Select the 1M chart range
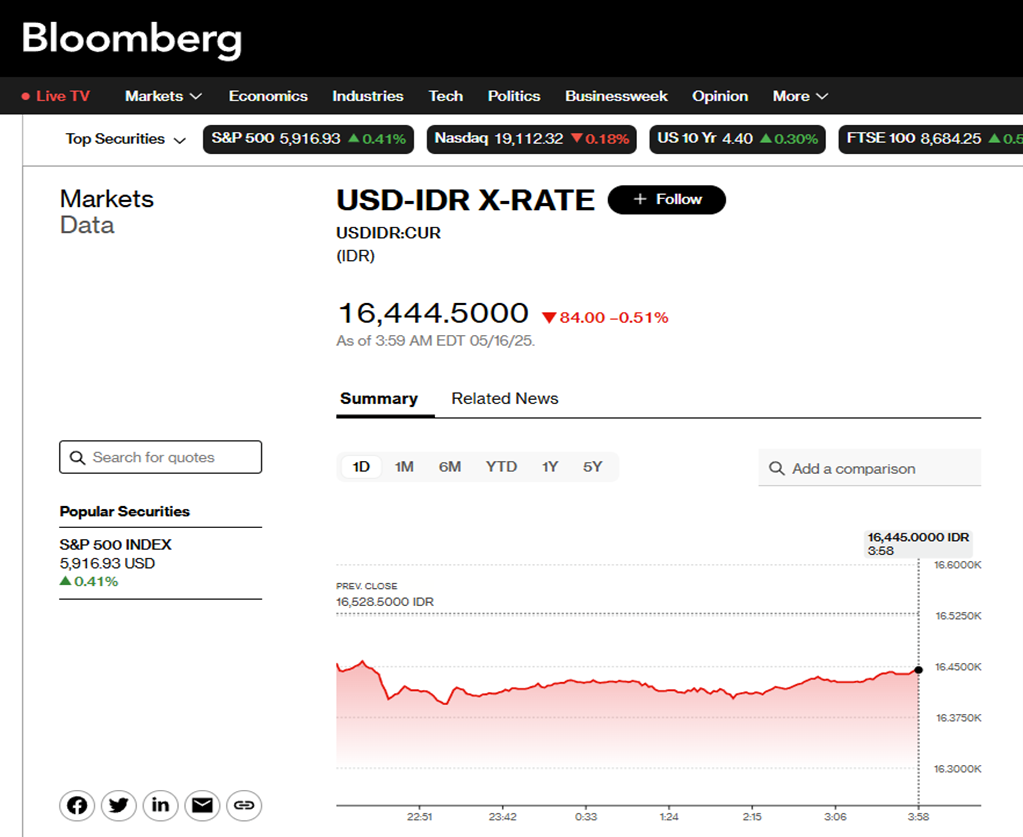The height and width of the screenshot is (837, 1023). 404,467
